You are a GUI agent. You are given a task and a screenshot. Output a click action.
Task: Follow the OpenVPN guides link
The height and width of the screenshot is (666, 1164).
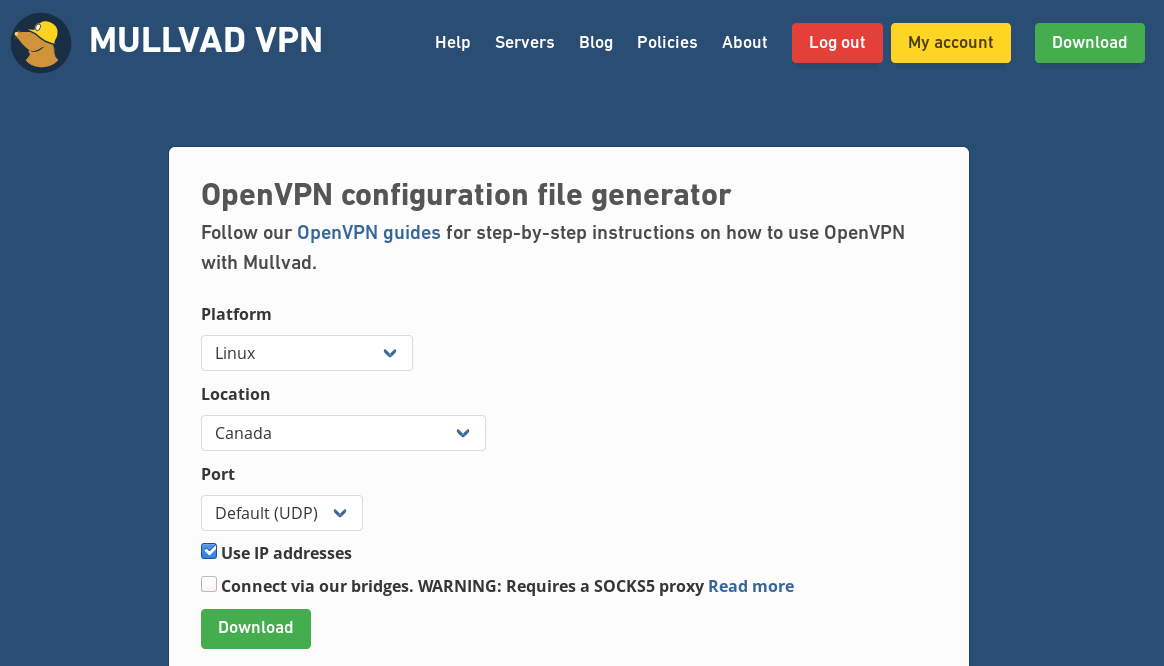pyautogui.click(x=368, y=233)
